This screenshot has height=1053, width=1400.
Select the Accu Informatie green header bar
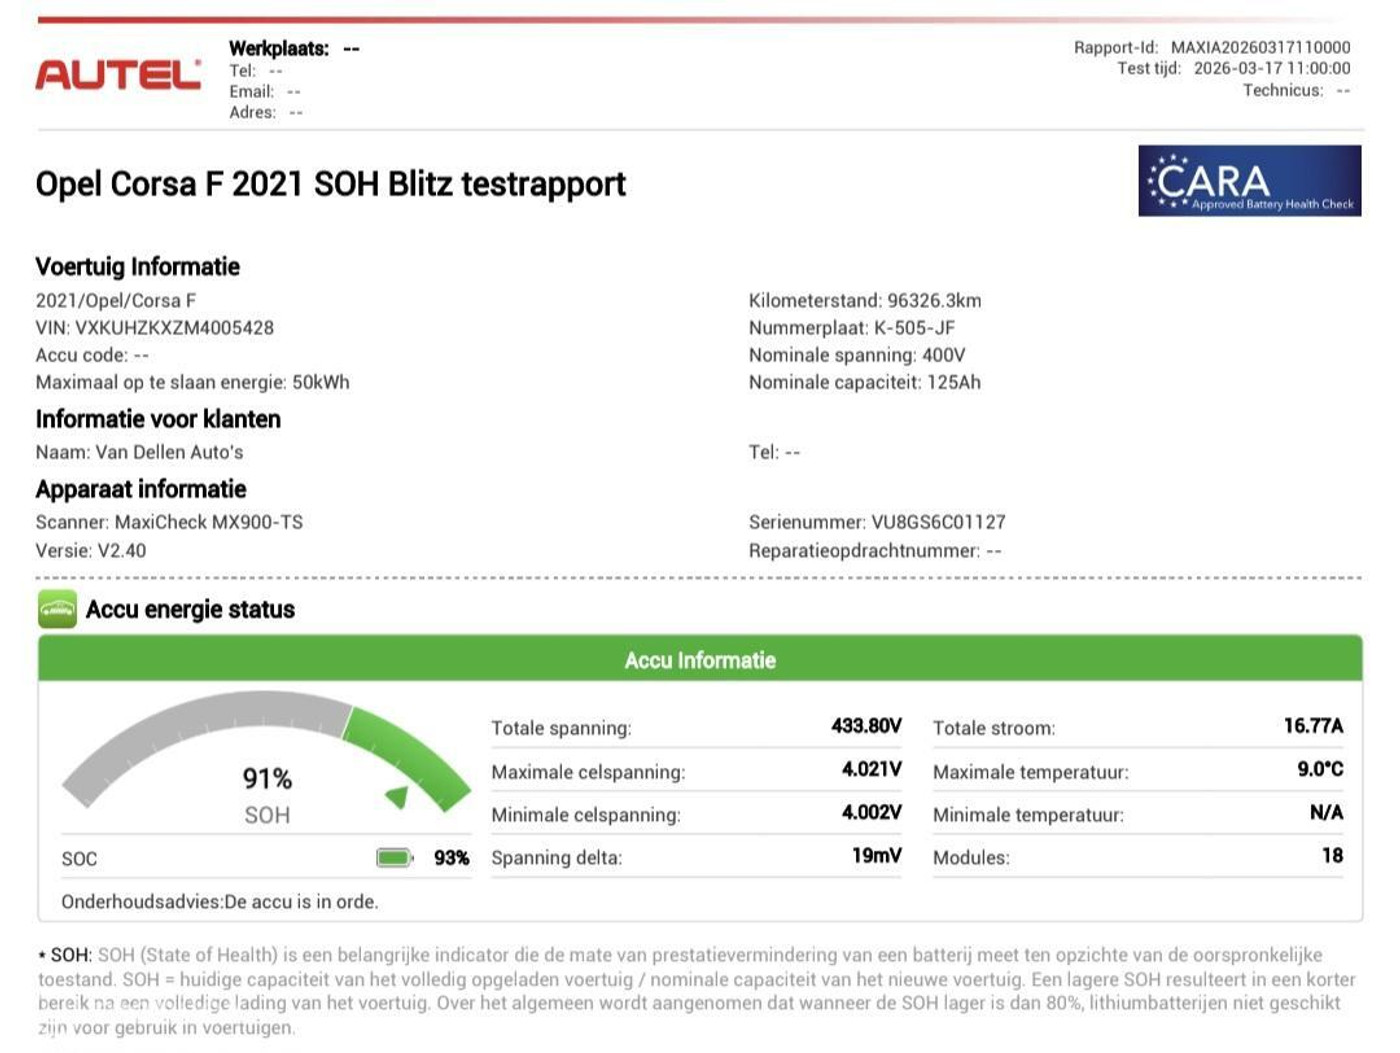700,659
